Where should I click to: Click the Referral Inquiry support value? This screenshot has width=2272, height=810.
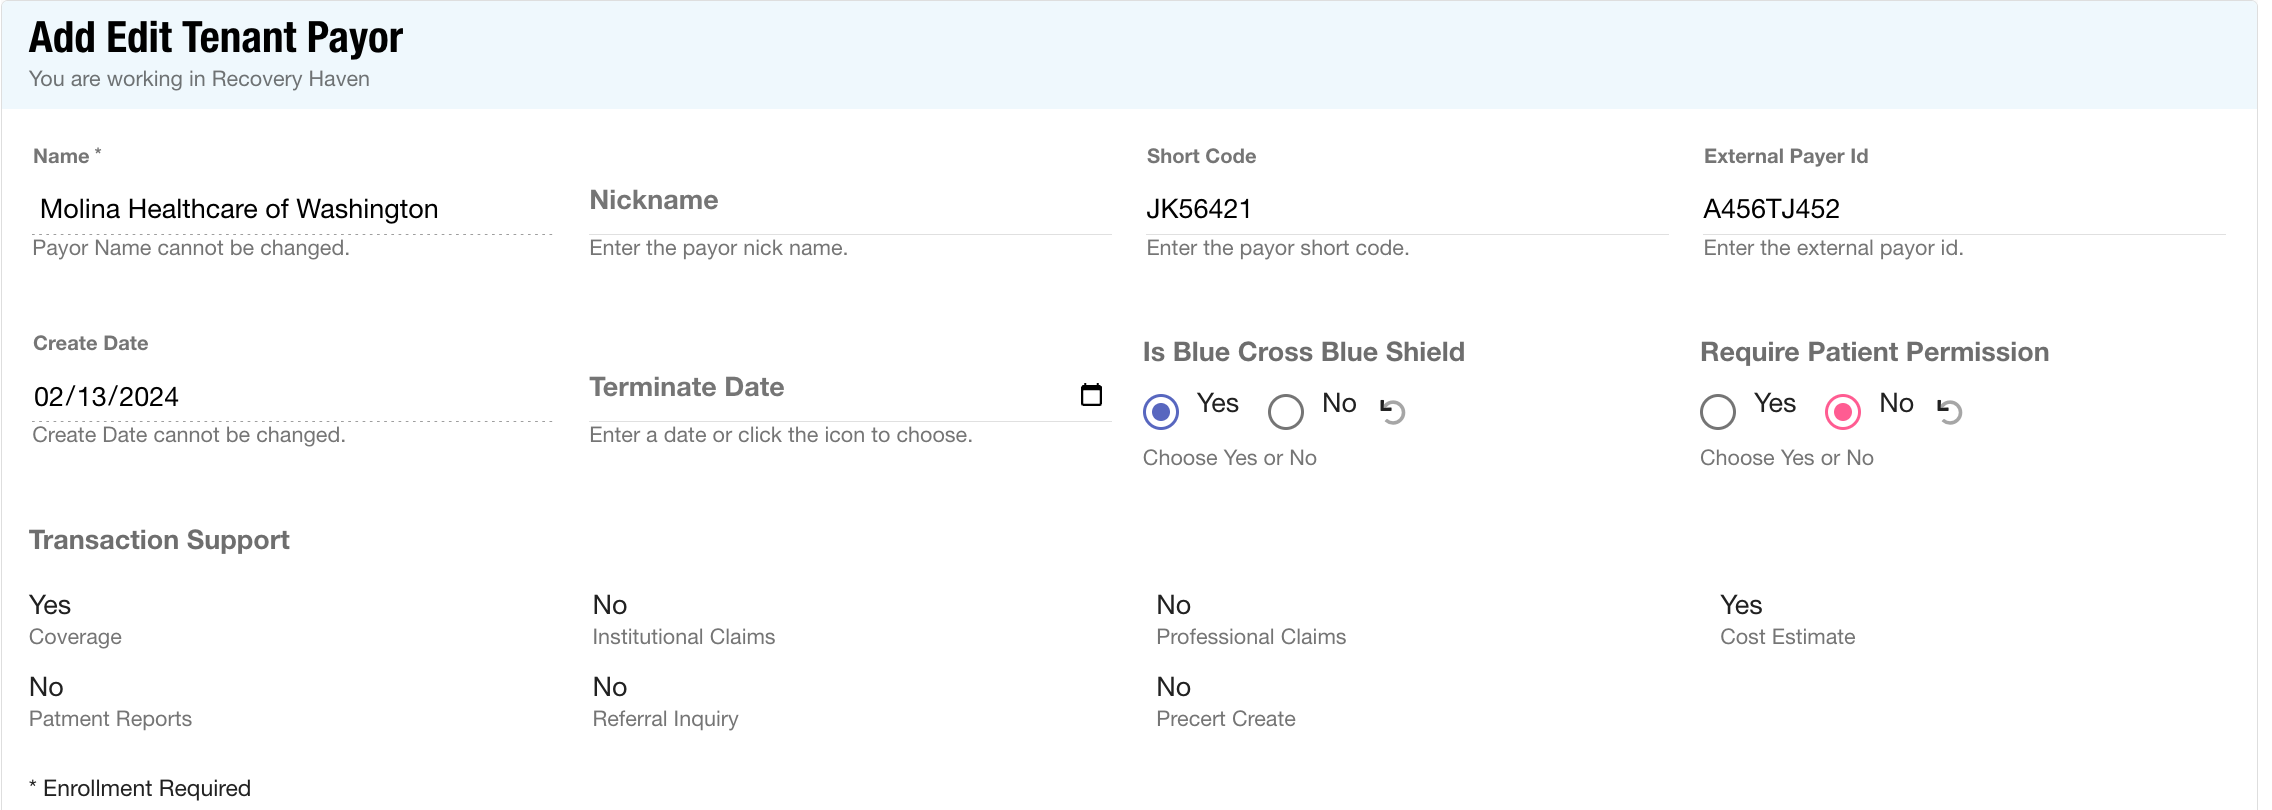610,687
